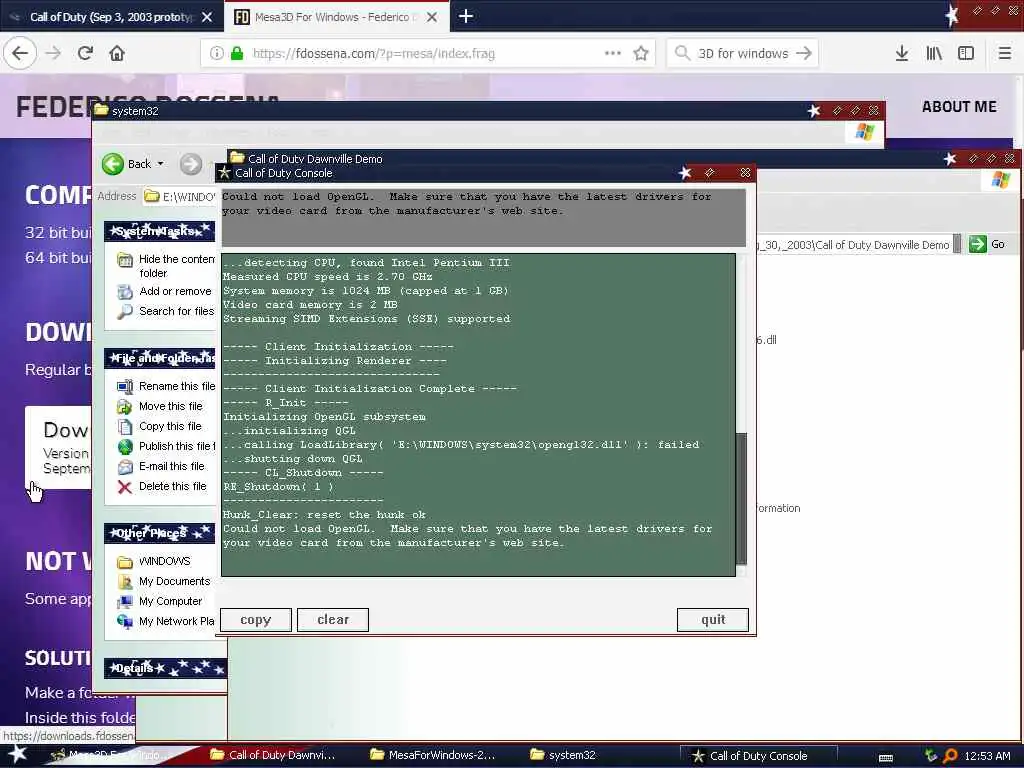1024x768 pixels.
Task: Collapse the System Tasks panel header
Action: (160, 231)
